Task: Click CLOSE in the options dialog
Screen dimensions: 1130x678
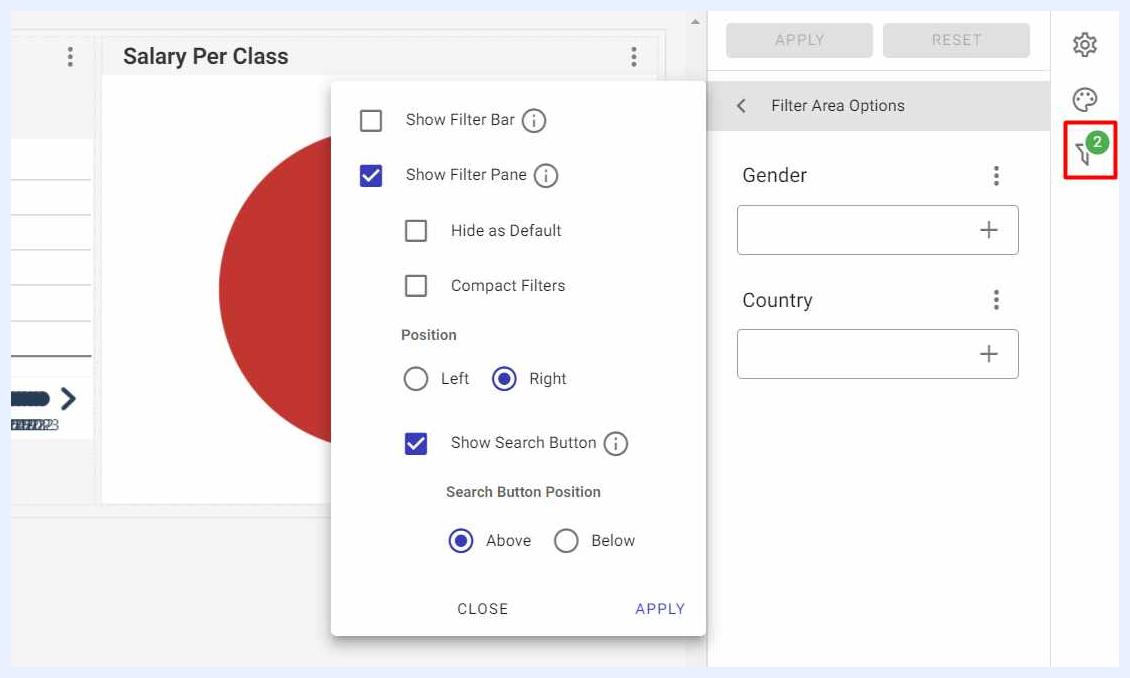Action: point(483,609)
